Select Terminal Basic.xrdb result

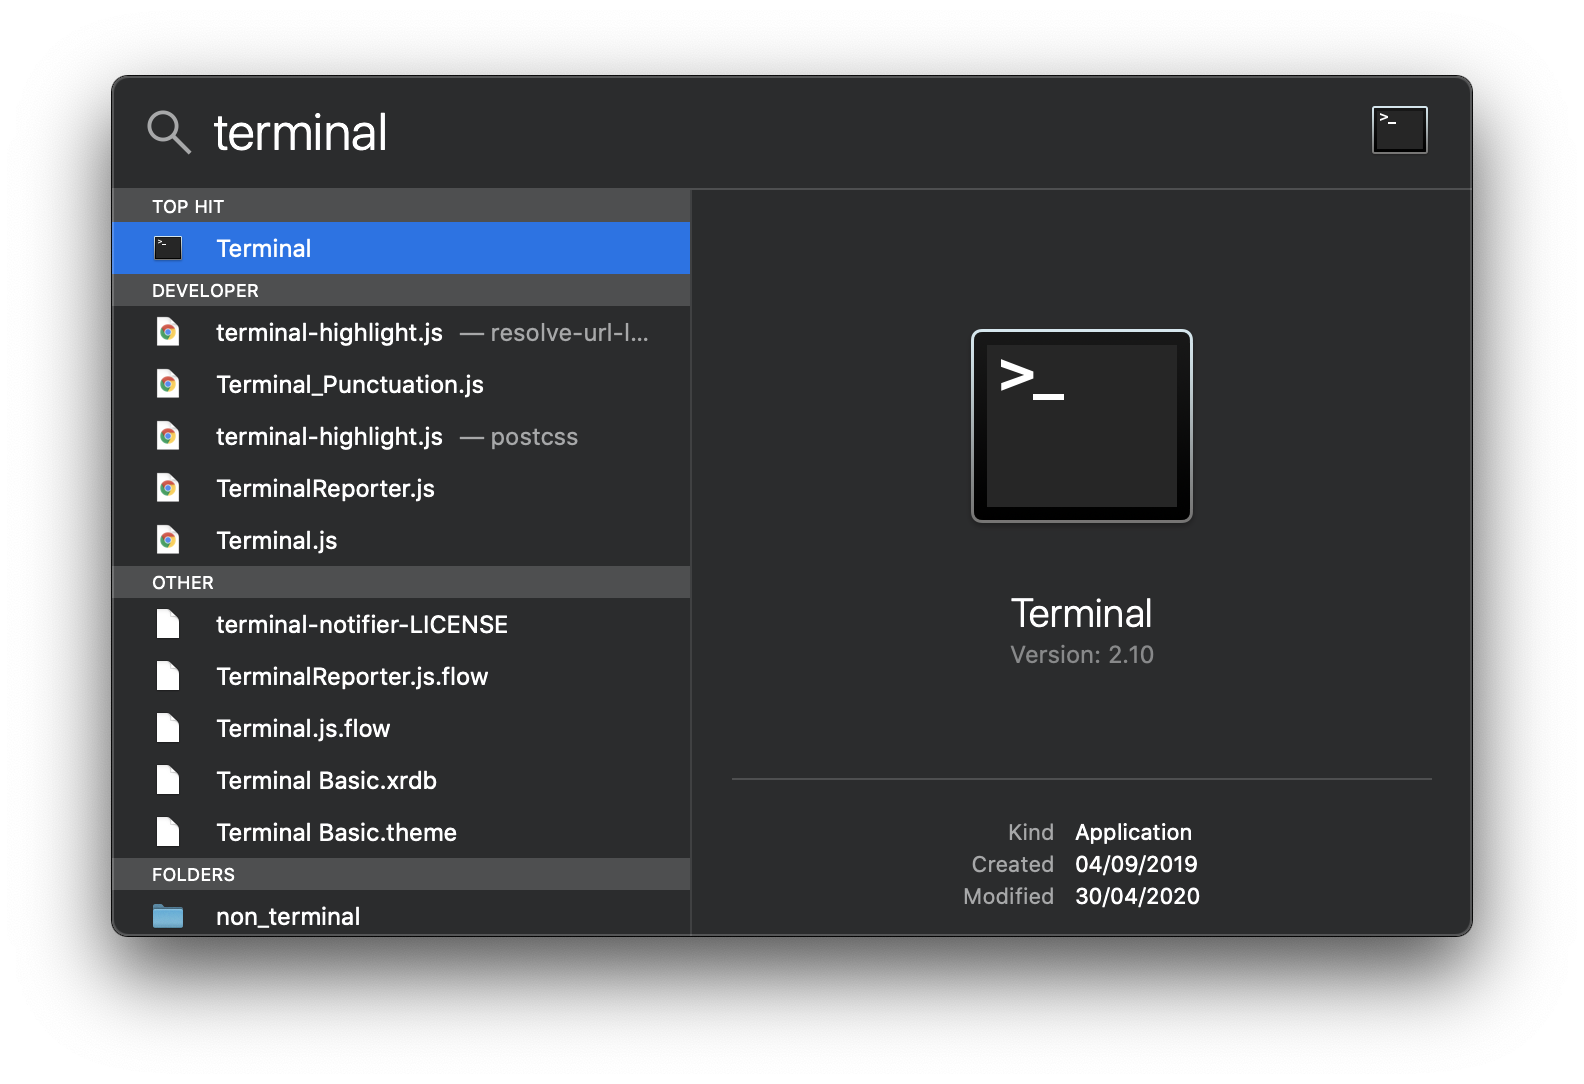point(401,780)
